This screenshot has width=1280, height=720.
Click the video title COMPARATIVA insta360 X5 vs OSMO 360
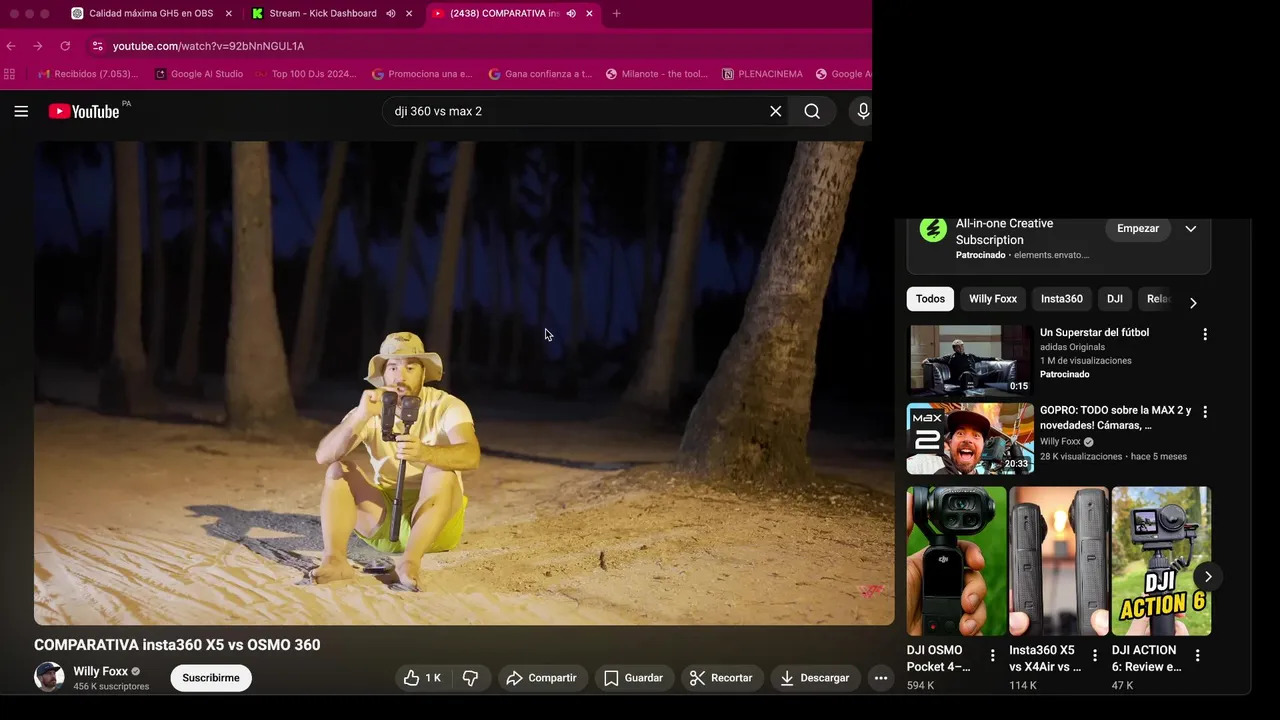point(177,645)
